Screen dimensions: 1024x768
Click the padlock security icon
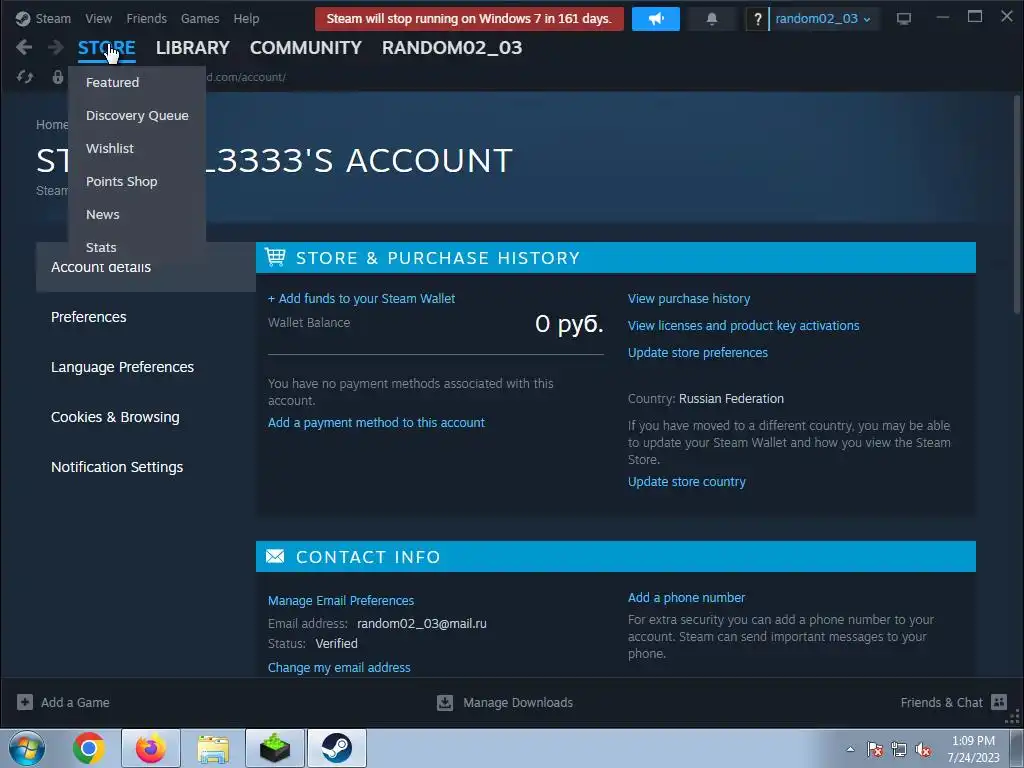coord(57,77)
